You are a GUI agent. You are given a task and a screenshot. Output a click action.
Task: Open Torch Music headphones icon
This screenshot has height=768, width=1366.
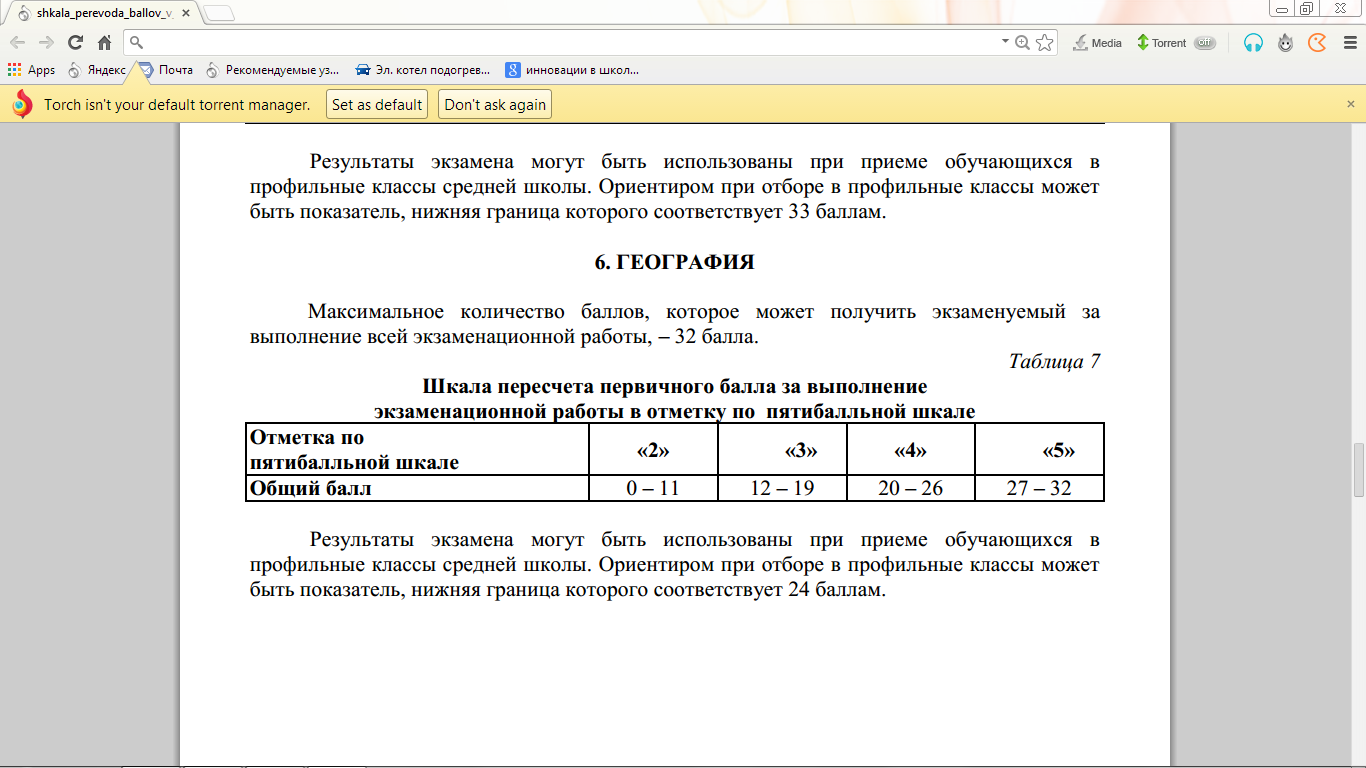[x=1253, y=43]
